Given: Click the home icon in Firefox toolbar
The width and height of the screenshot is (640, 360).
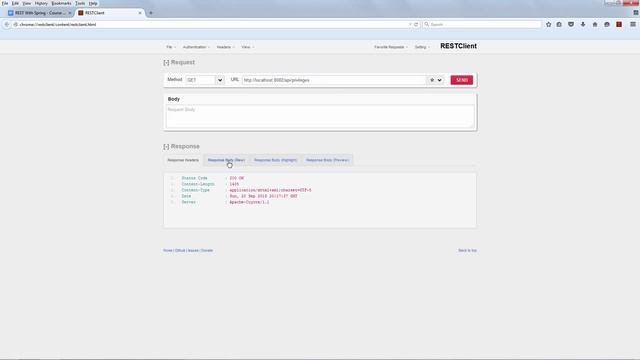Looking at the screenshot, I should pos(595,24).
